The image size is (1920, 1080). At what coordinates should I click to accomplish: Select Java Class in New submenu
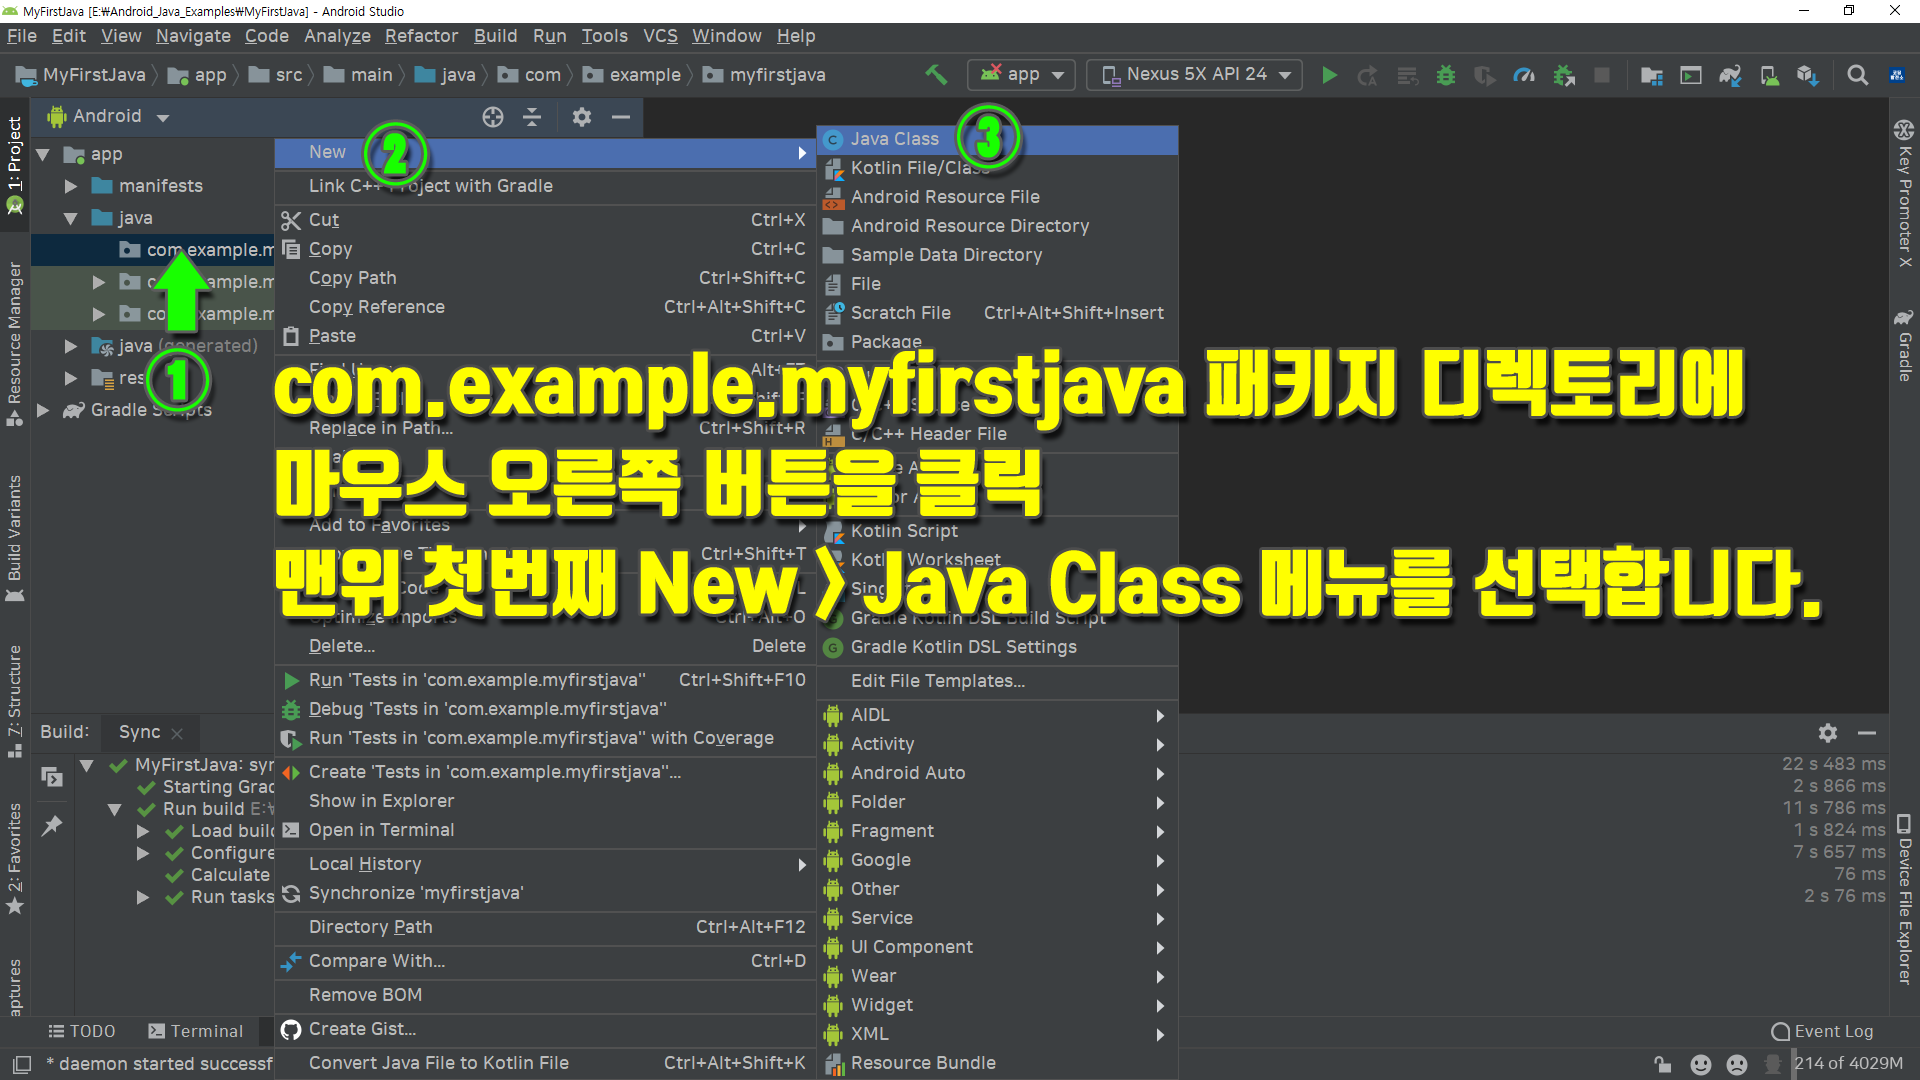[x=997, y=140]
